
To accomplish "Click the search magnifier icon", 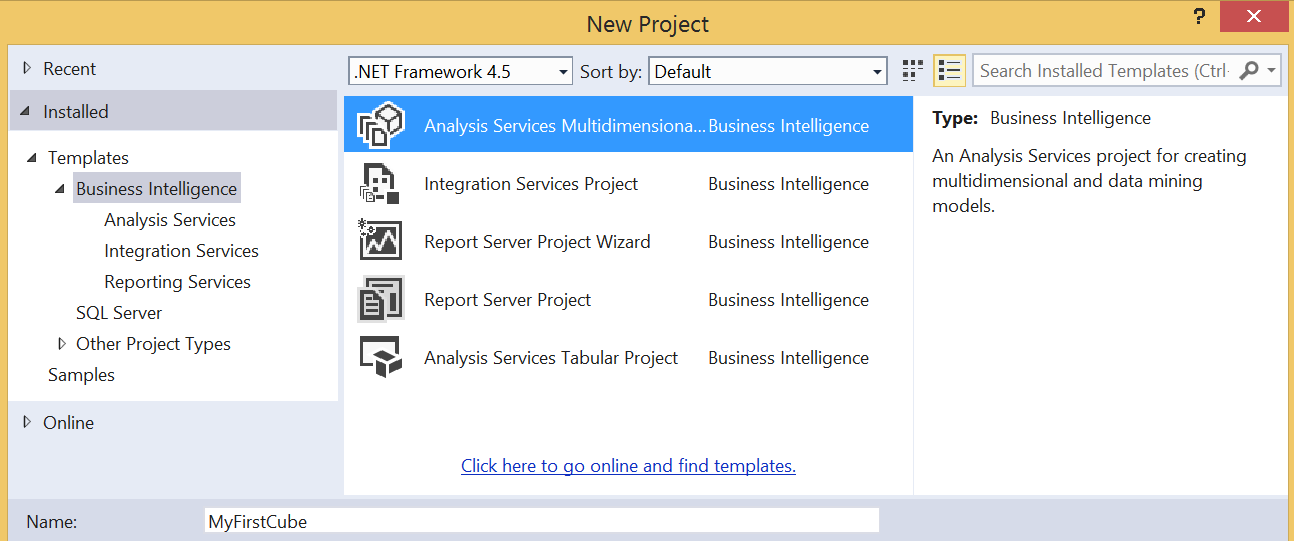I will [x=1249, y=71].
